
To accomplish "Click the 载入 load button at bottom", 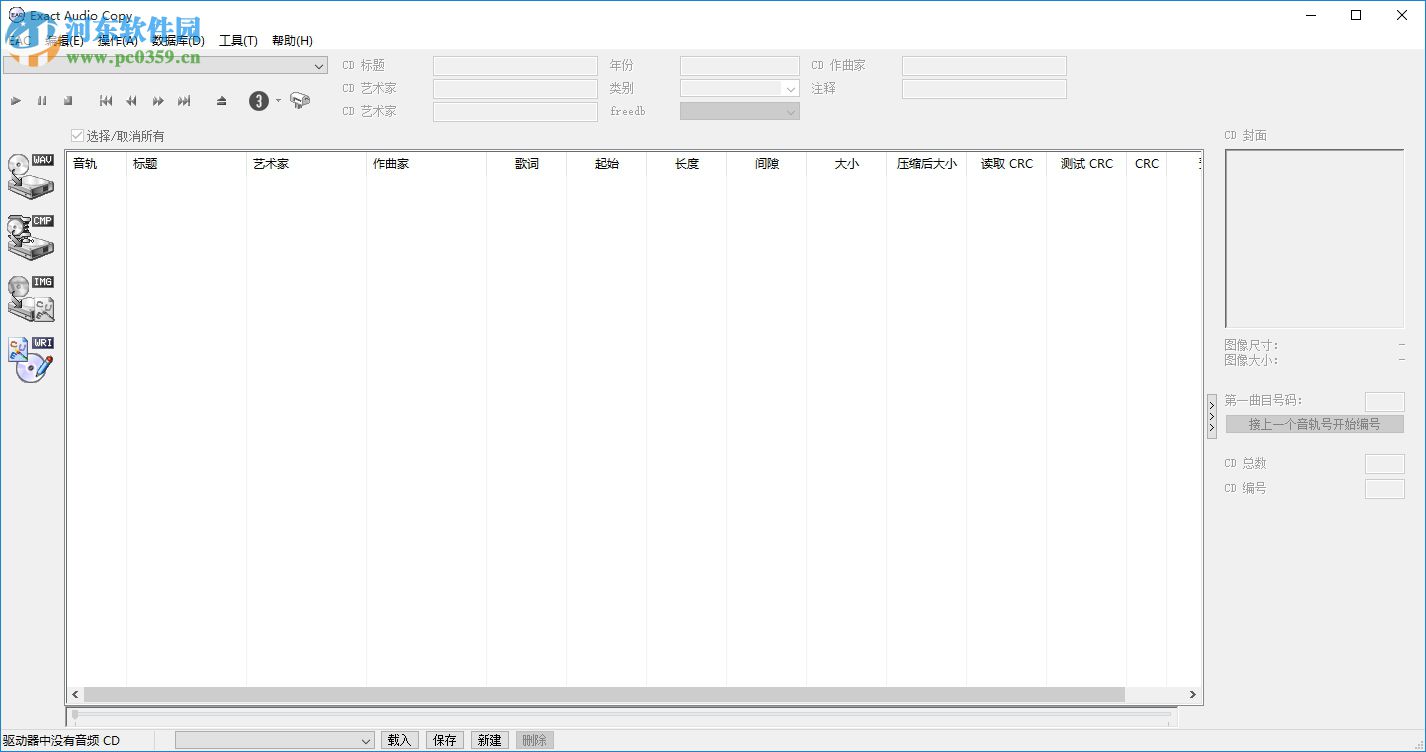I will [399, 739].
